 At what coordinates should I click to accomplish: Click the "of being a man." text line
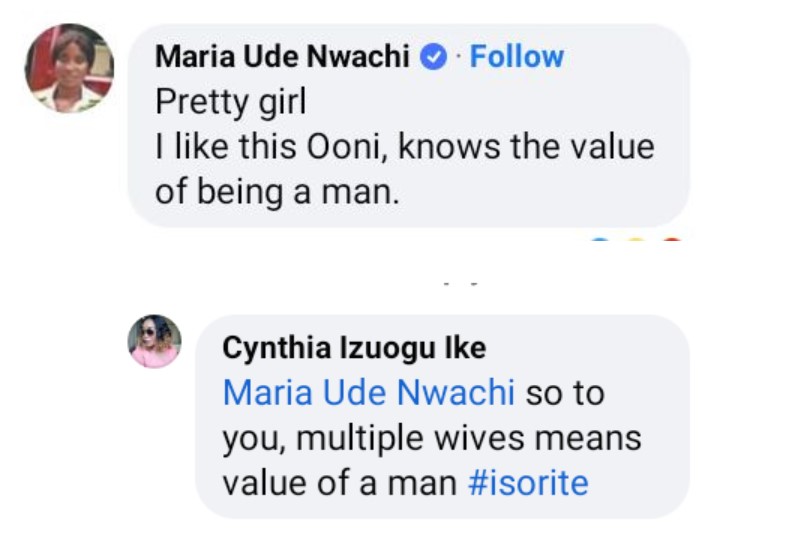coord(277,191)
